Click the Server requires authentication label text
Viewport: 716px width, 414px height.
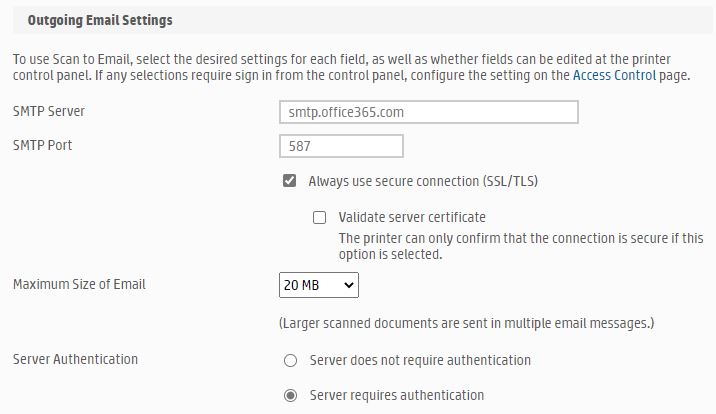(x=397, y=395)
